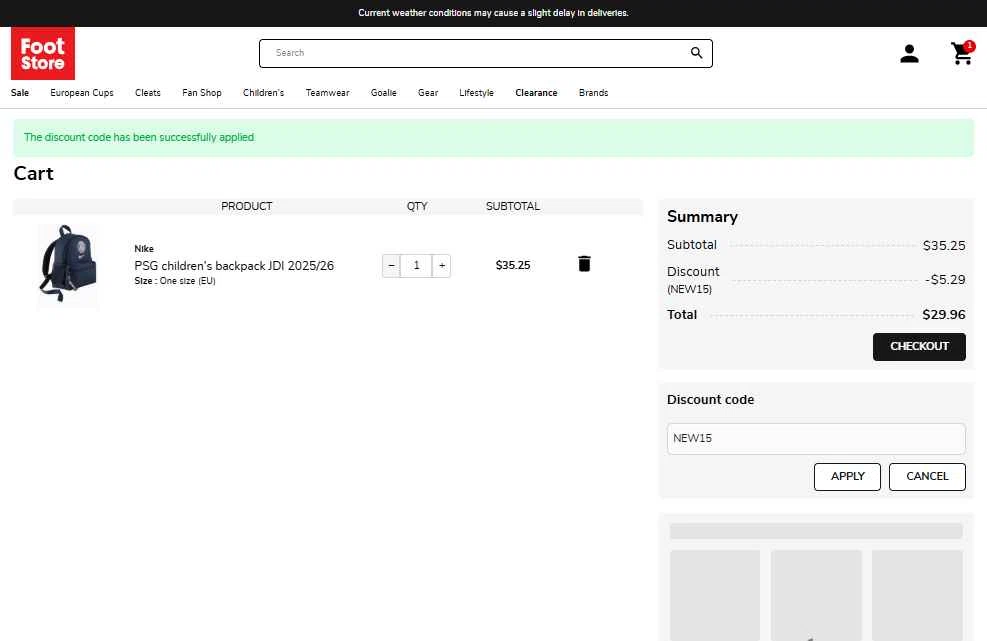Open the Teamwear menu

tap(327, 93)
